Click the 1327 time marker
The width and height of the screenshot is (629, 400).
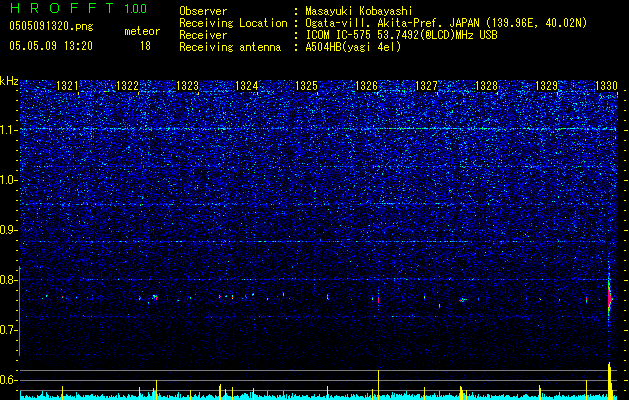coord(426,86)
